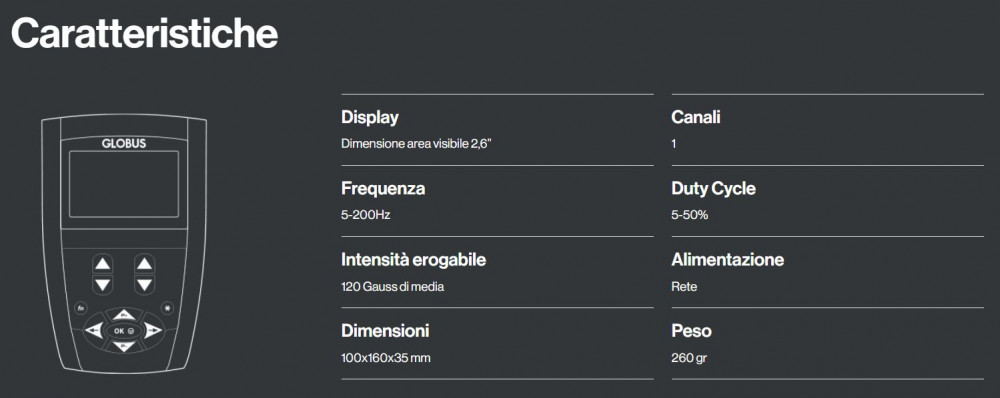Click the fn button on the device
Viewport: 1000px width, 398px height.
pyautogui.click(x=81, y=307)
